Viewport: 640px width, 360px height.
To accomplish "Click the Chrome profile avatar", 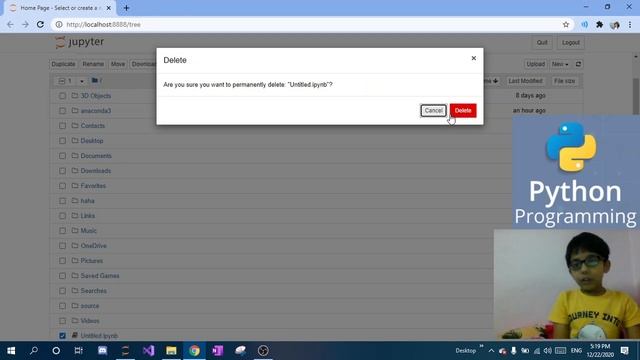I will coord(615,25).
